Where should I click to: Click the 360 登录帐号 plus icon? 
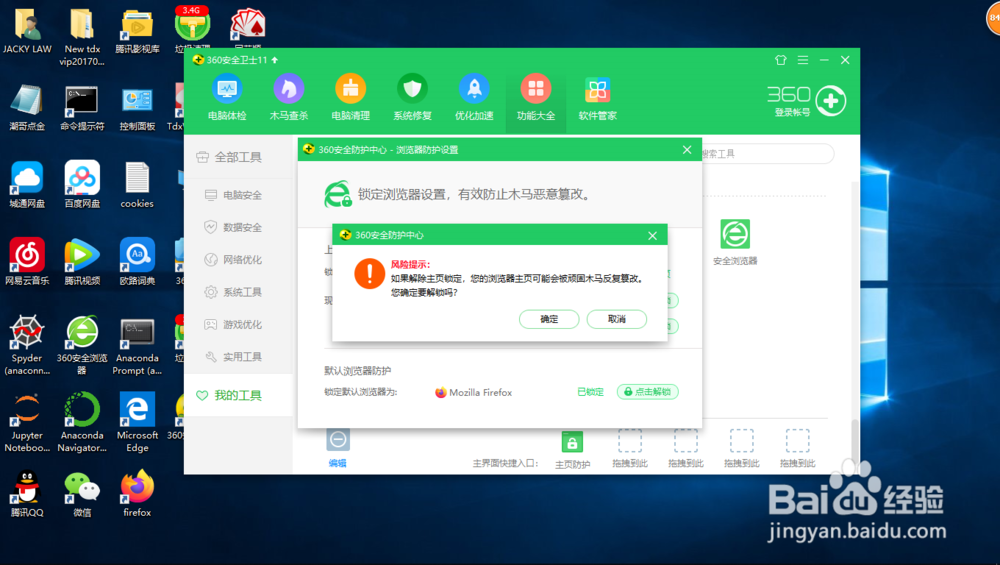[831, 101]
